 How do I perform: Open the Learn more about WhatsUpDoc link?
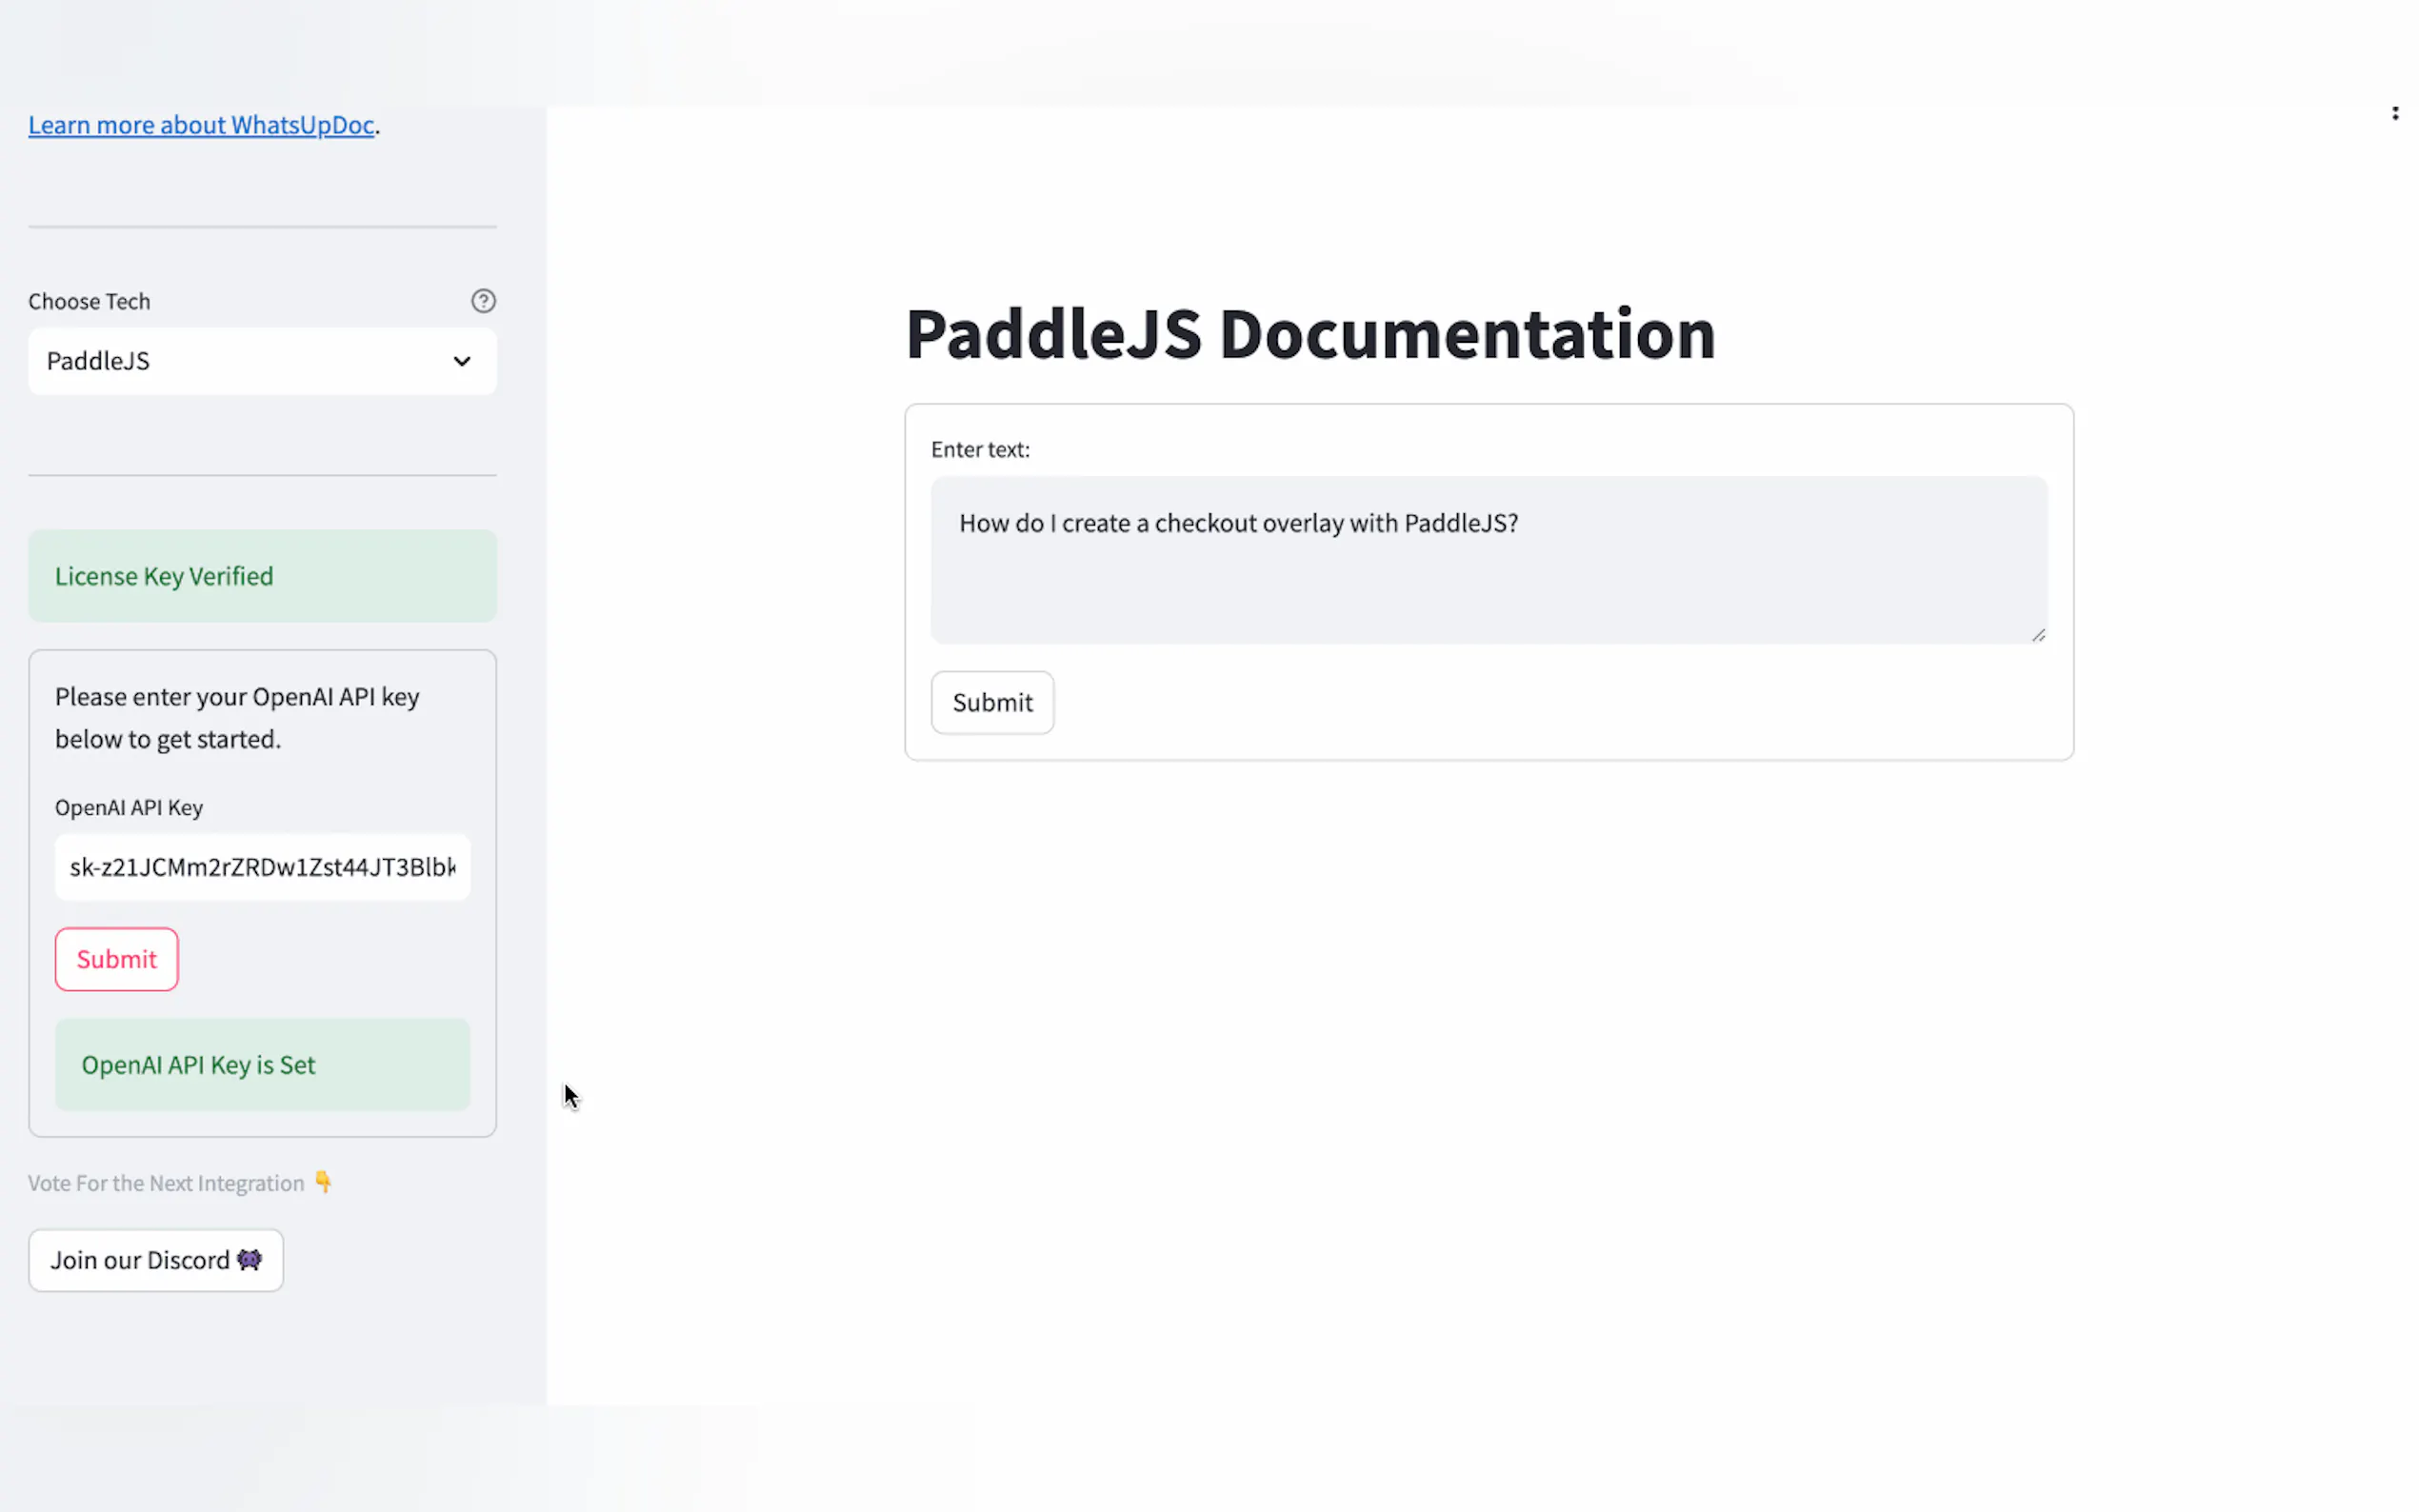[x=201, y=125]
